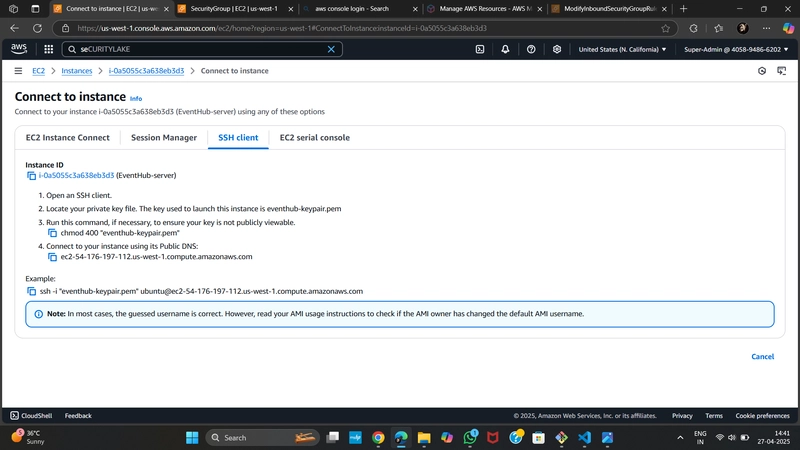This screenshot has height=450, width=800.
Task: Open browser profile avatar
Action: 743,28
